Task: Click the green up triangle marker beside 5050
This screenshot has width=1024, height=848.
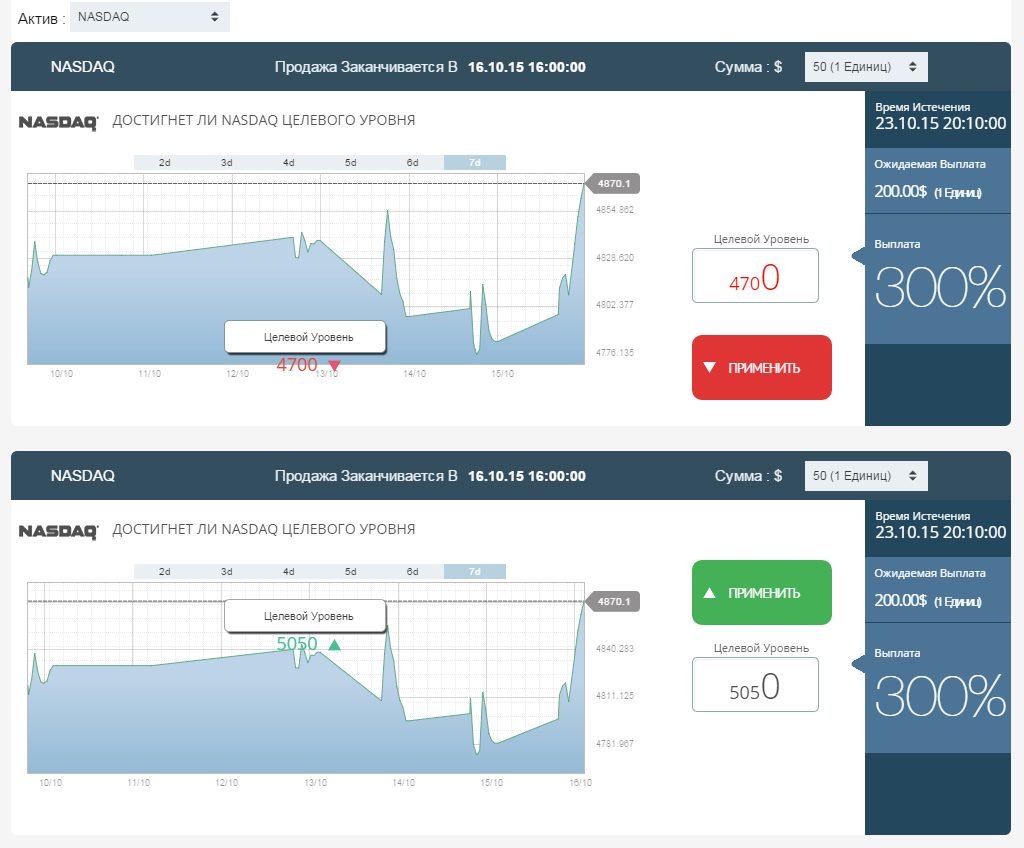Action: (334, 645)
